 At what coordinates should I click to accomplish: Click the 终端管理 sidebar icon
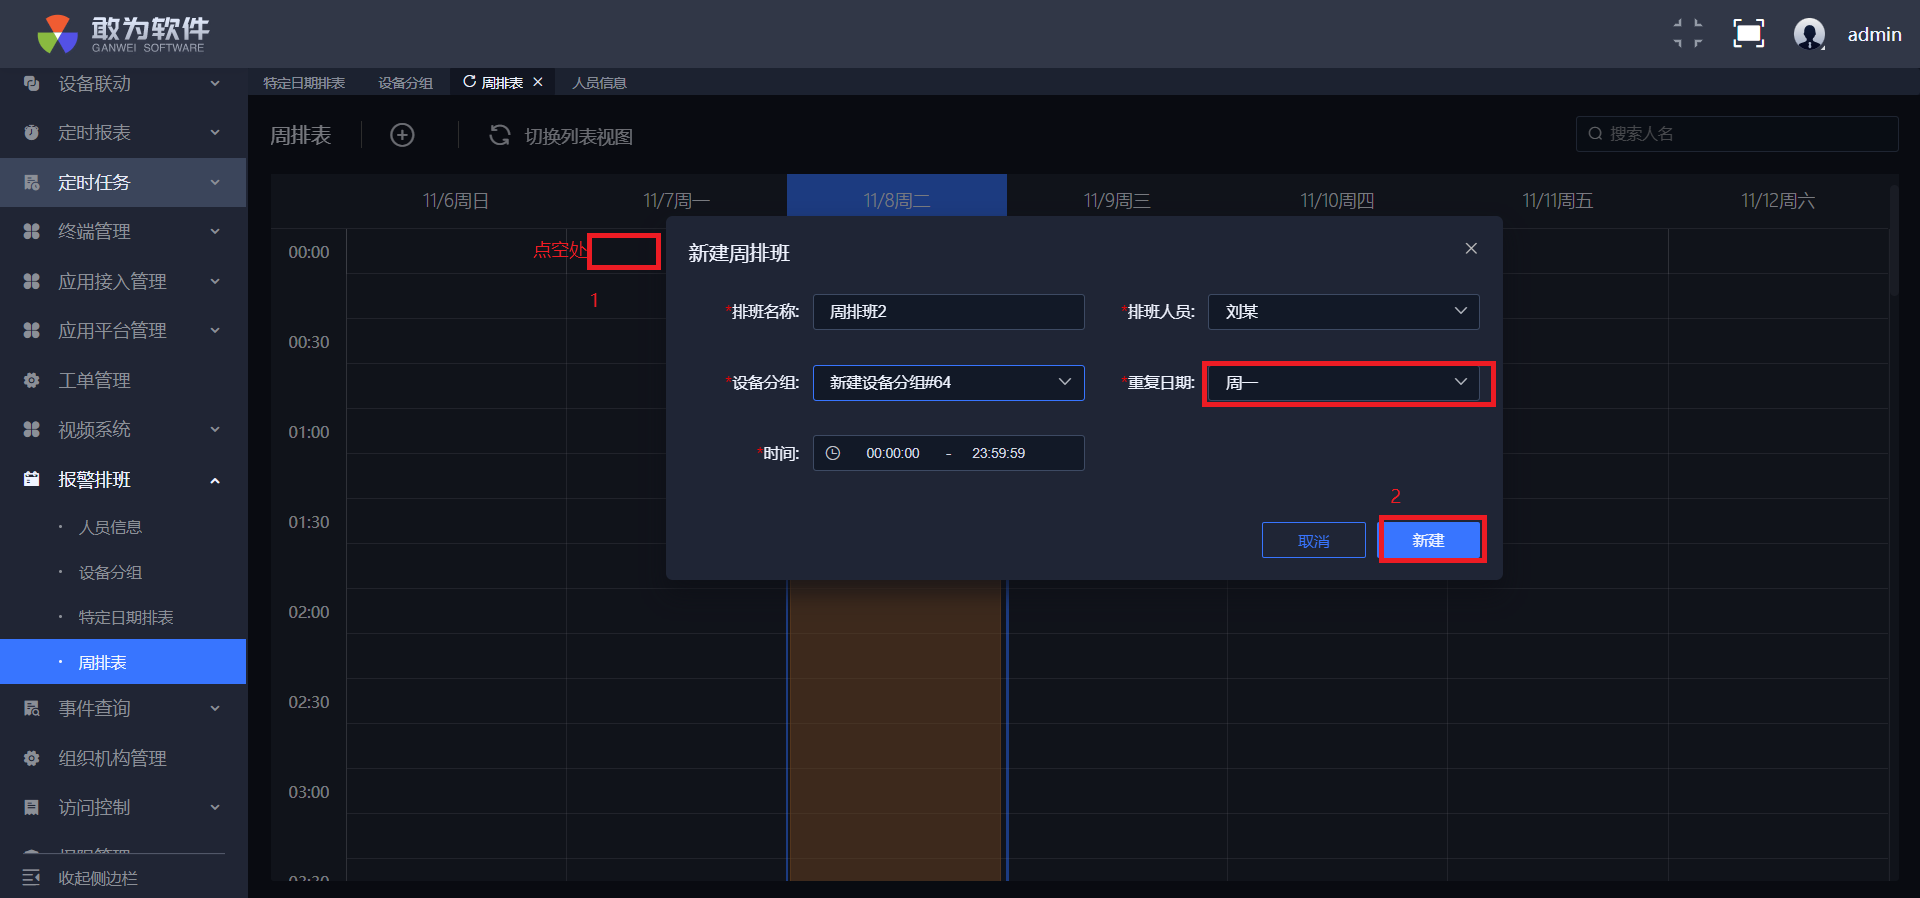coord(31,232)
